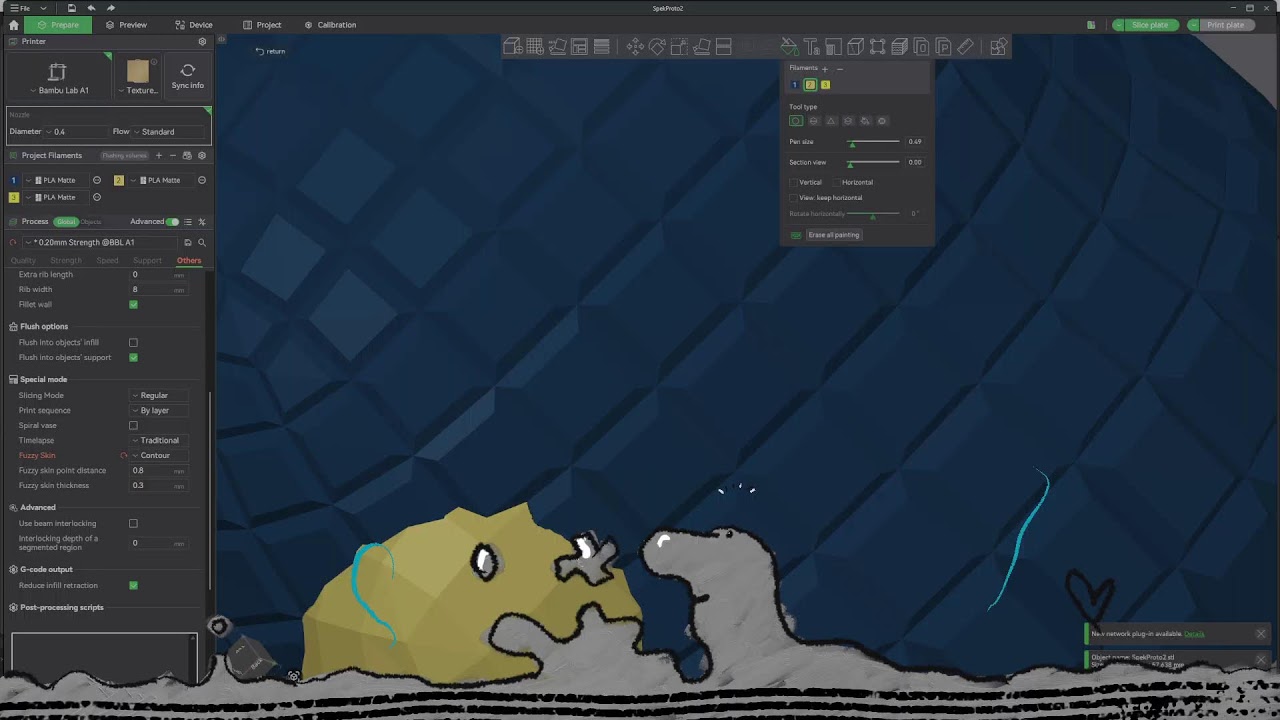Select the Scale tool in toolbar
Viewport: 1280px width, 720px height.
(x=679, y=46)
